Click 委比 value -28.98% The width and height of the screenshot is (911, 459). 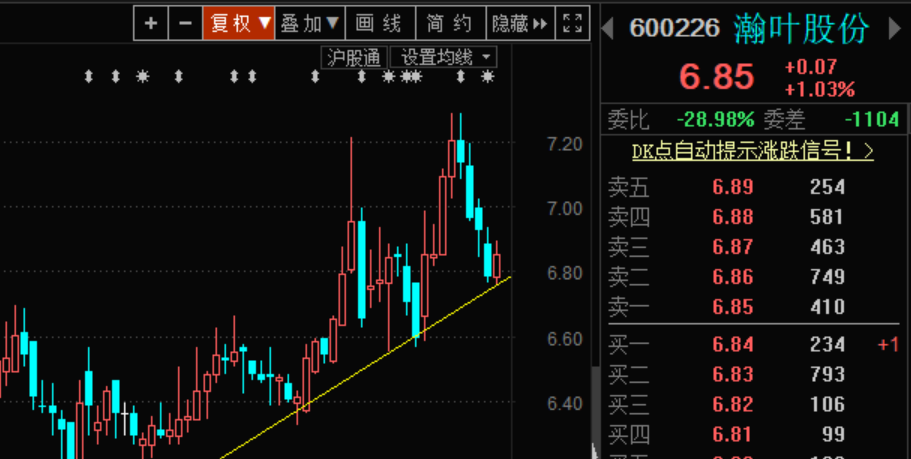point(715,120)
